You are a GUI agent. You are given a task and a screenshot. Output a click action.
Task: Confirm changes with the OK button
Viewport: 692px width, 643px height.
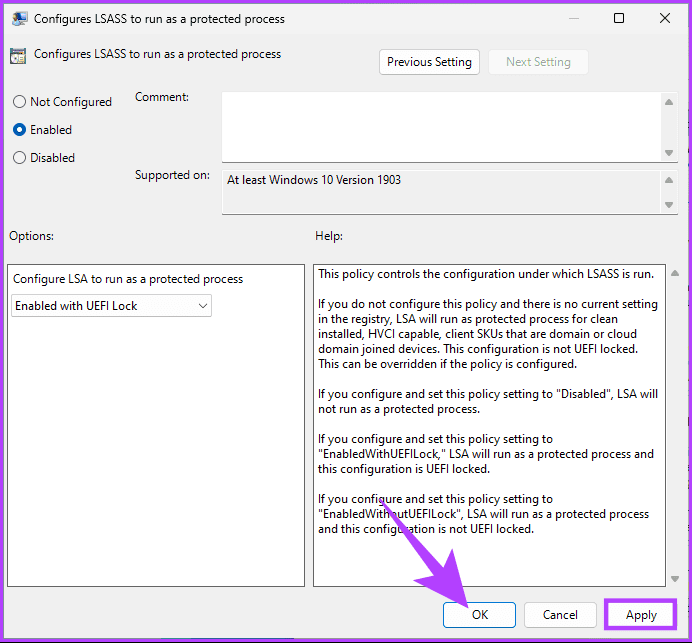click(479, 615)
